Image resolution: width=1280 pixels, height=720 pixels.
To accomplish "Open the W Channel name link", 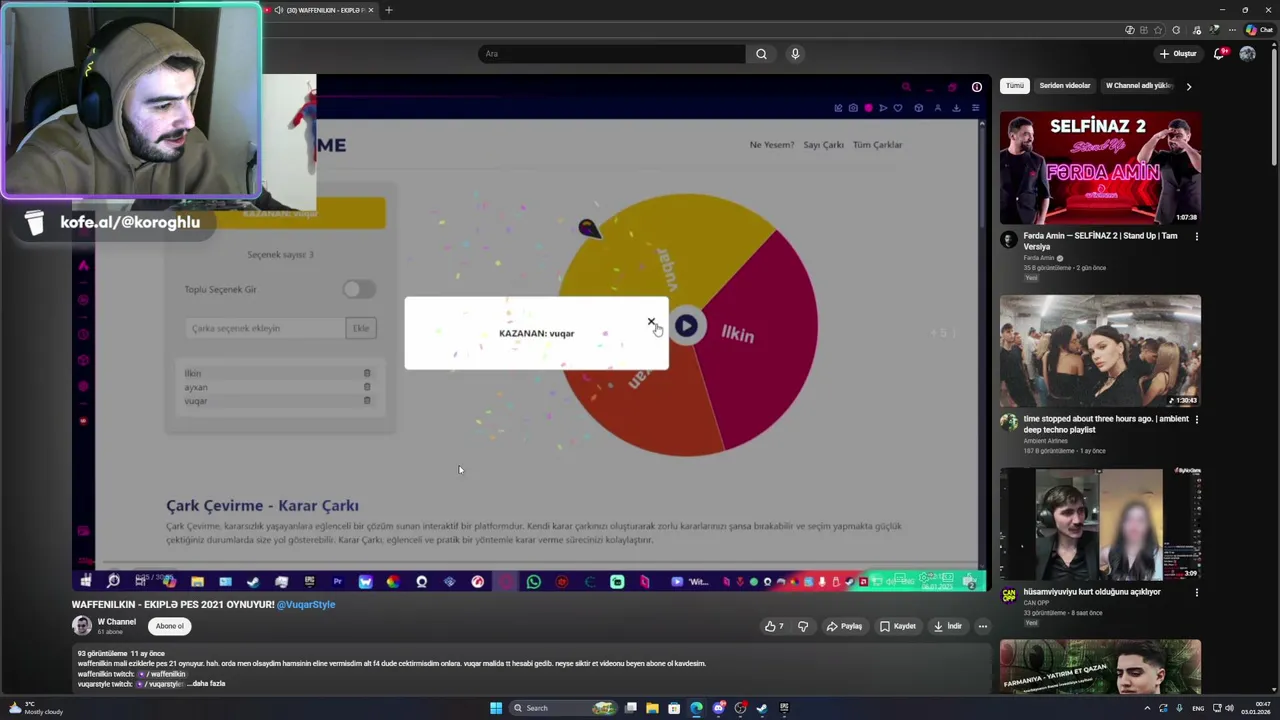I will point(116,622).
